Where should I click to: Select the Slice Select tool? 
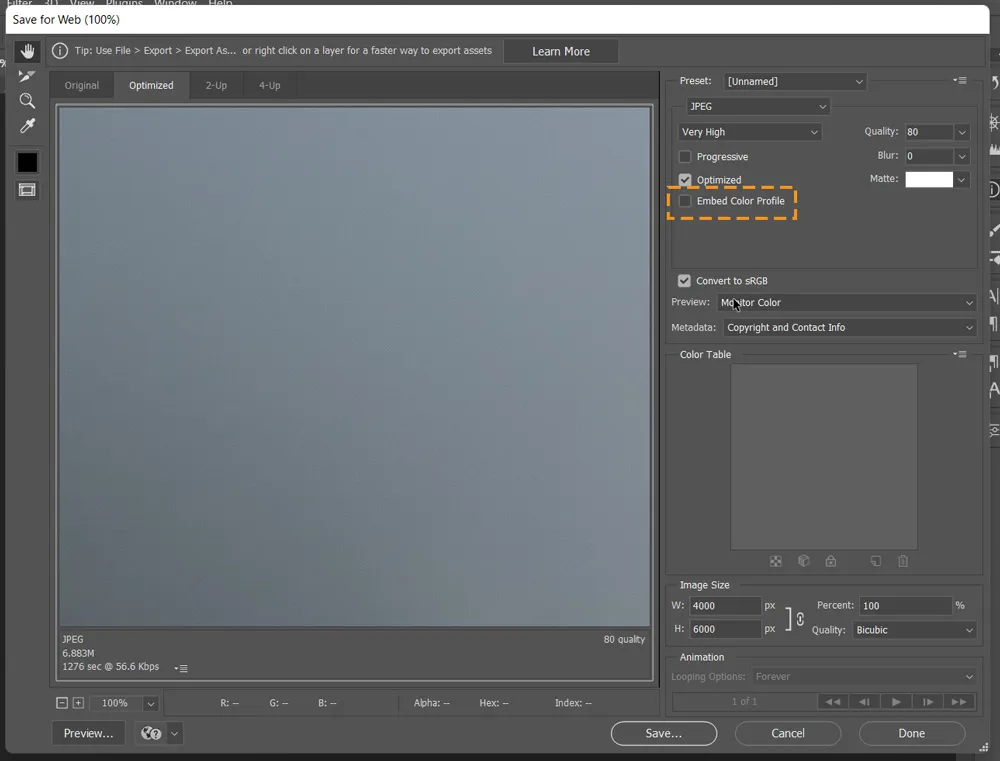[27, 76]
